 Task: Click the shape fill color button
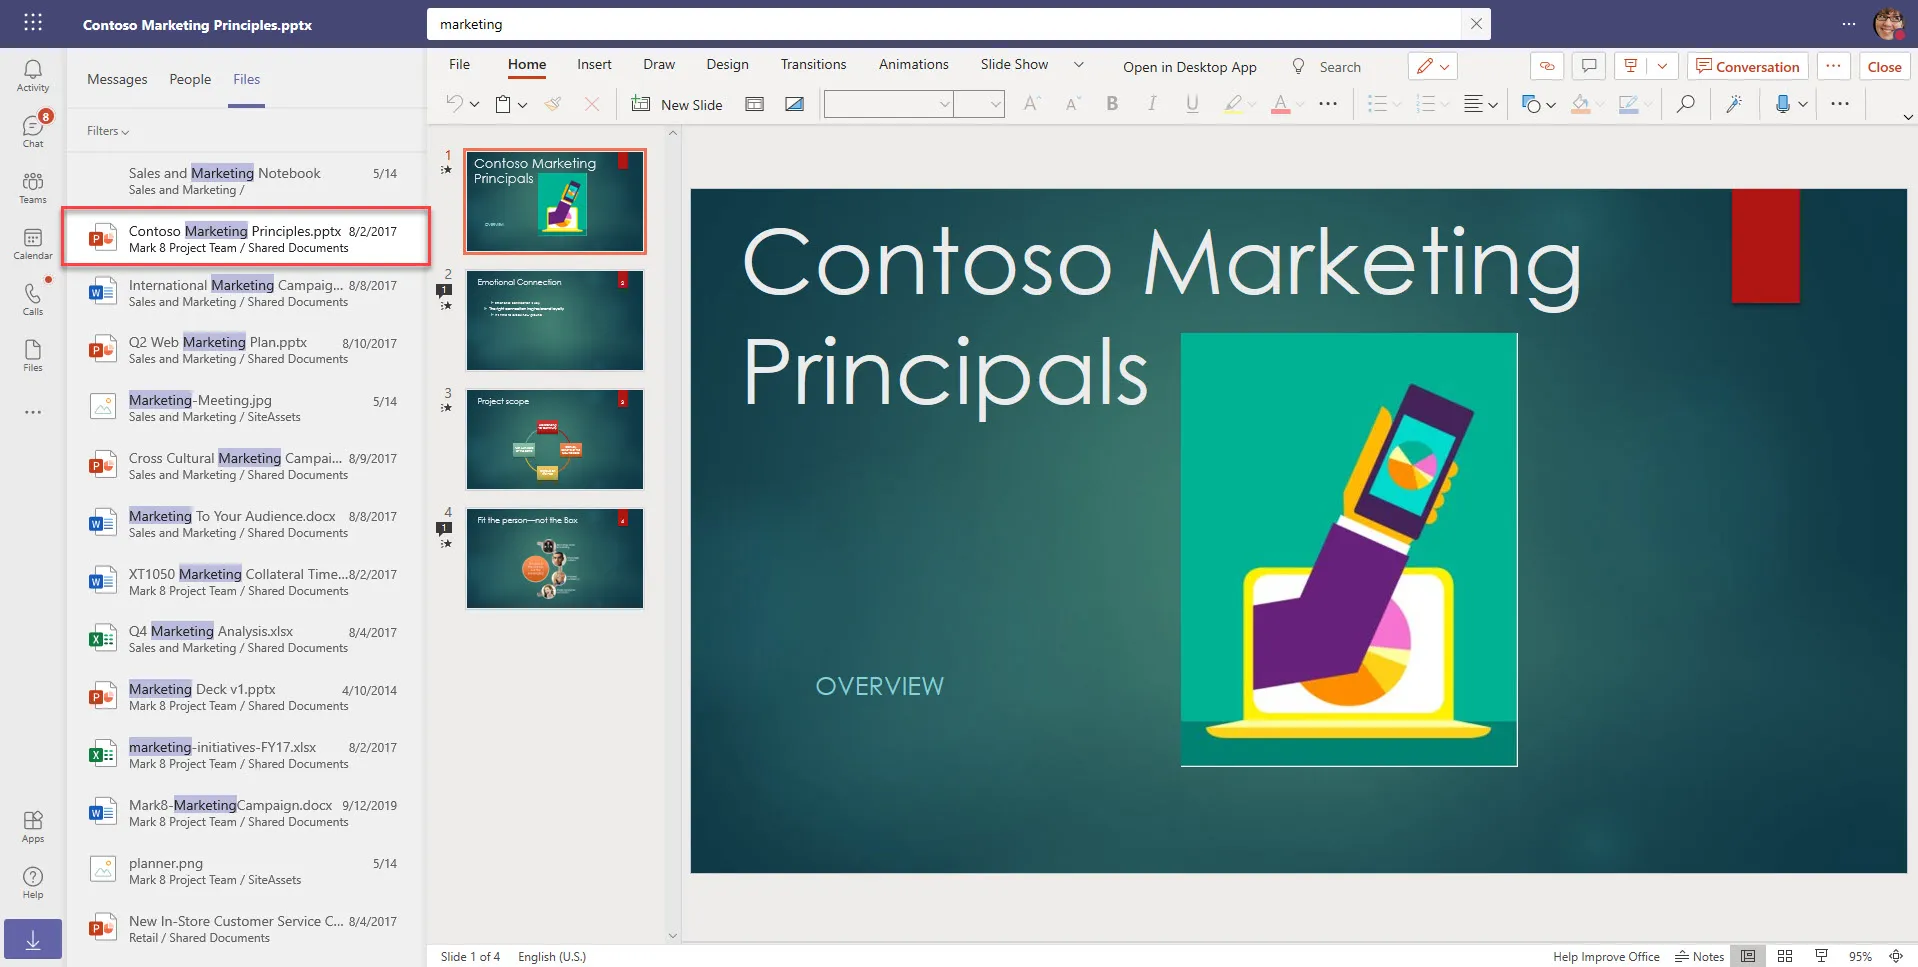[1580, 103]
